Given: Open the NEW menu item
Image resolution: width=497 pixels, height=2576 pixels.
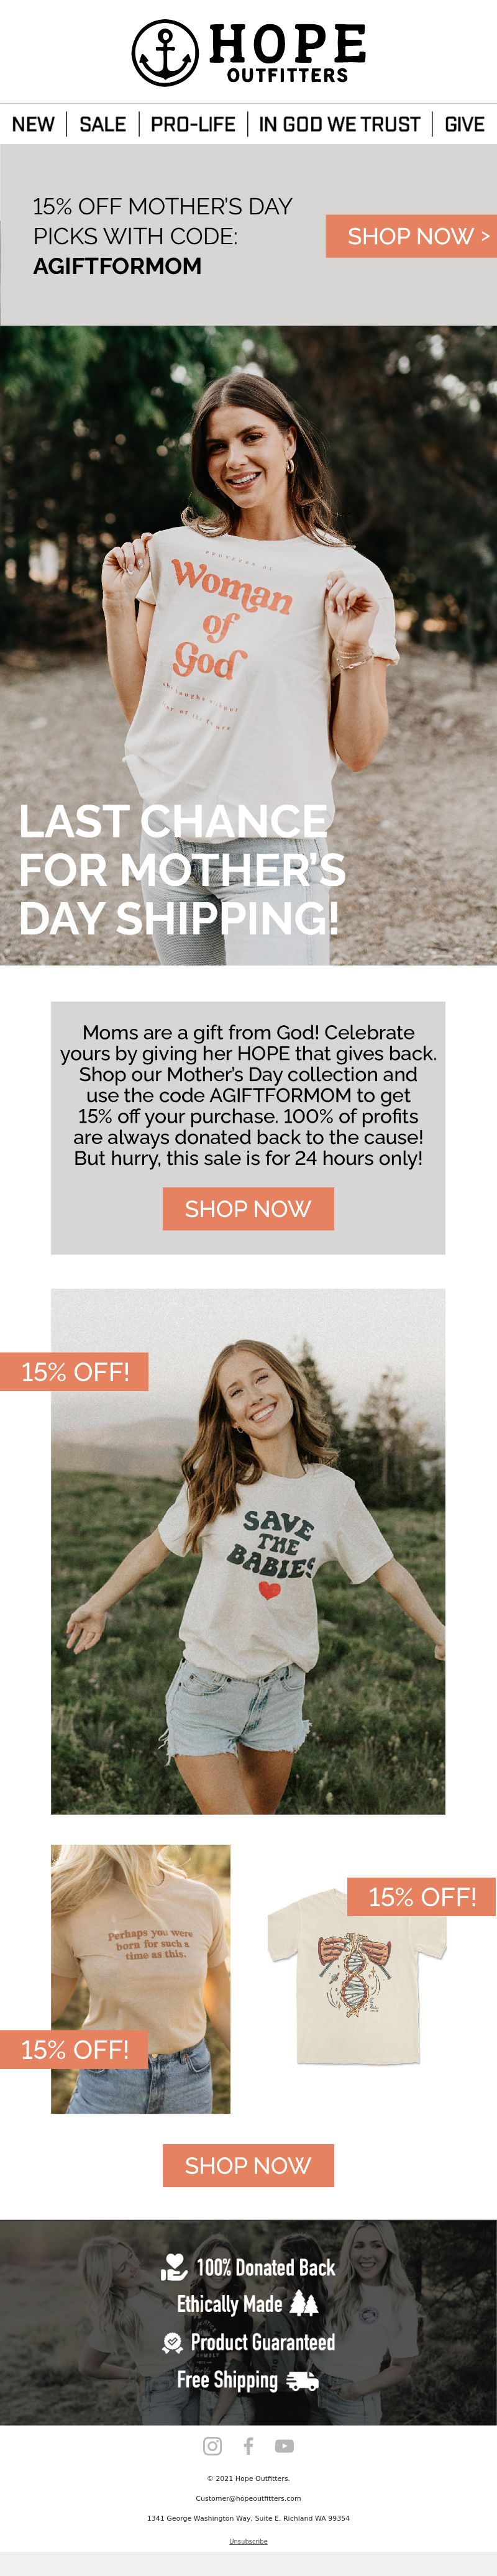Looking at the screenshot, I should 33,124.
